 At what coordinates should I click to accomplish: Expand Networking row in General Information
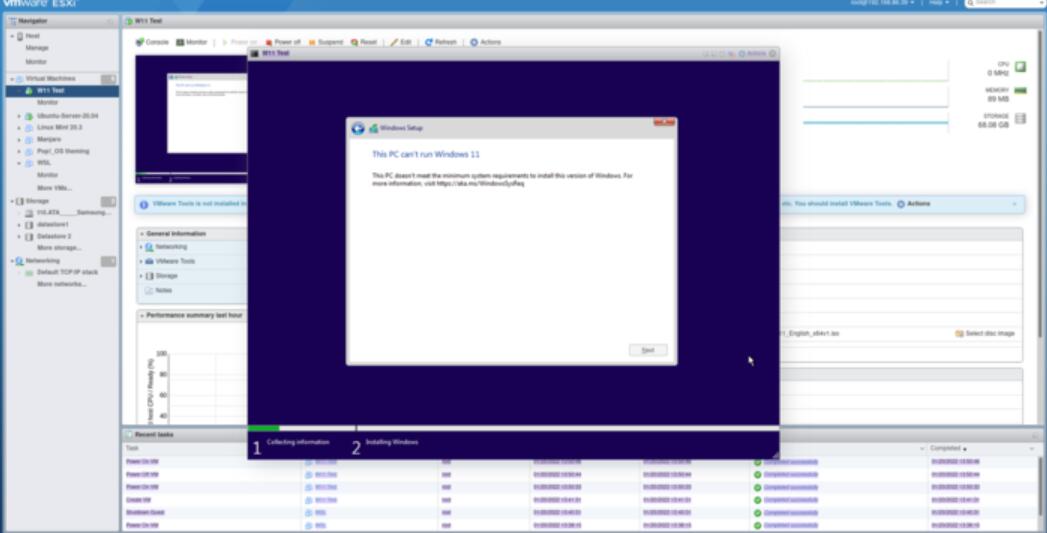142,247
